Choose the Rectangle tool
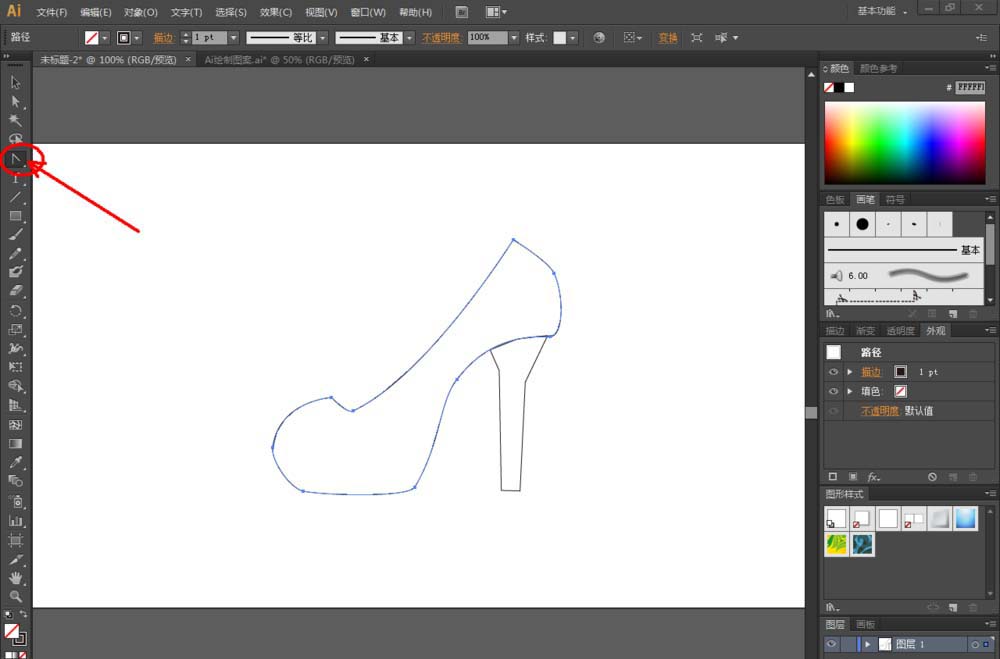Screen dimensions: 1000x659 point(16,216)
